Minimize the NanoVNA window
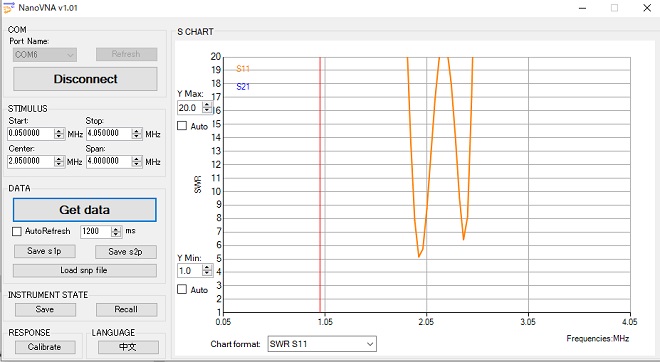This screenshot has height=362, width=660. click(x=583, y=8)
